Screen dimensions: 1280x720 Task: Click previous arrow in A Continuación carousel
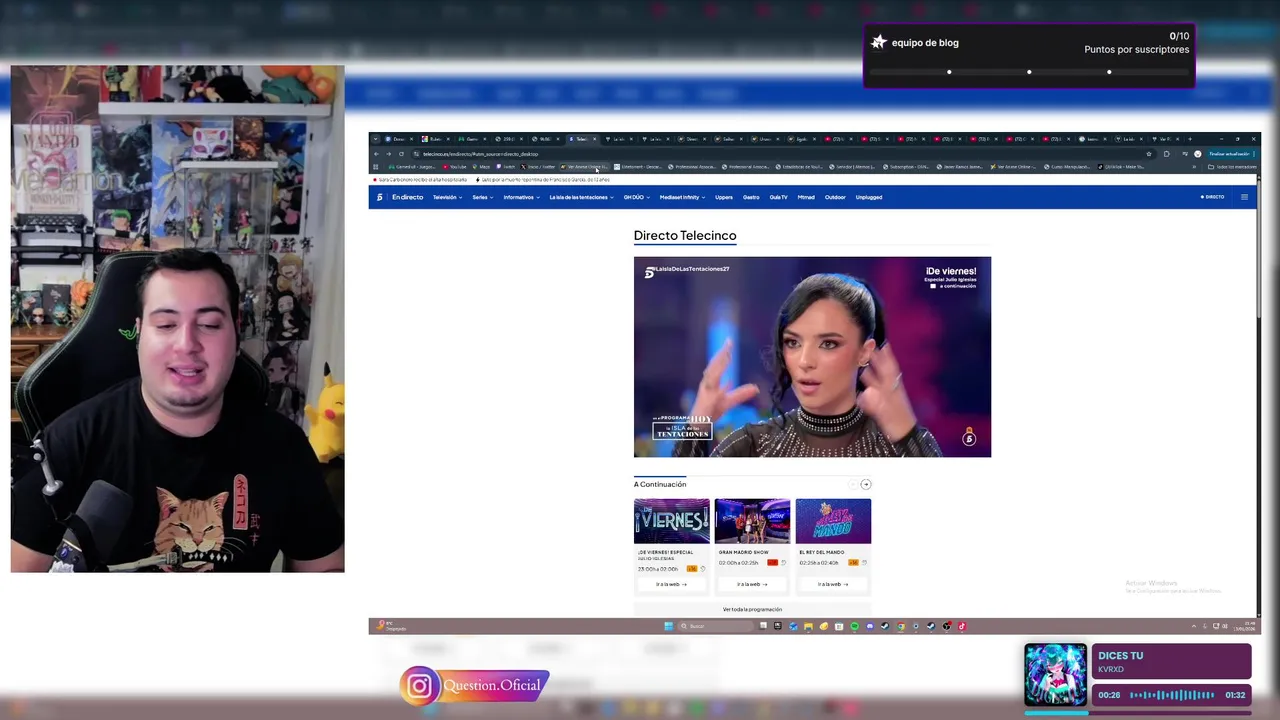tap(853, 484)
